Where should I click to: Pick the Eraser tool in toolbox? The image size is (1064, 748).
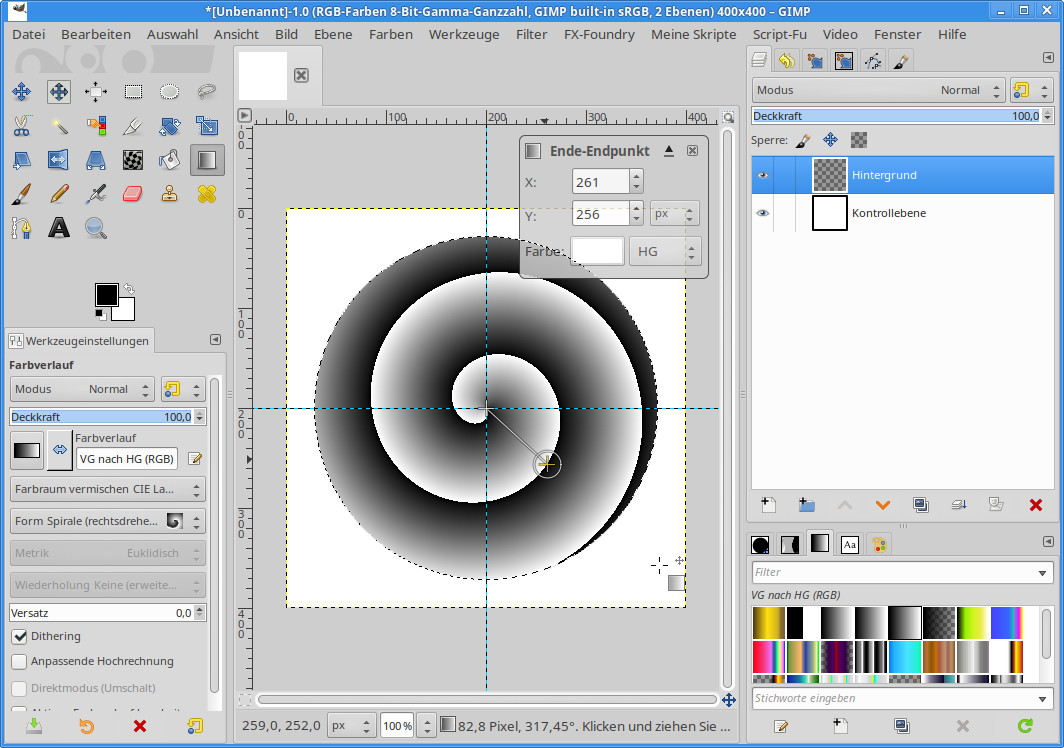coord(133,194)
